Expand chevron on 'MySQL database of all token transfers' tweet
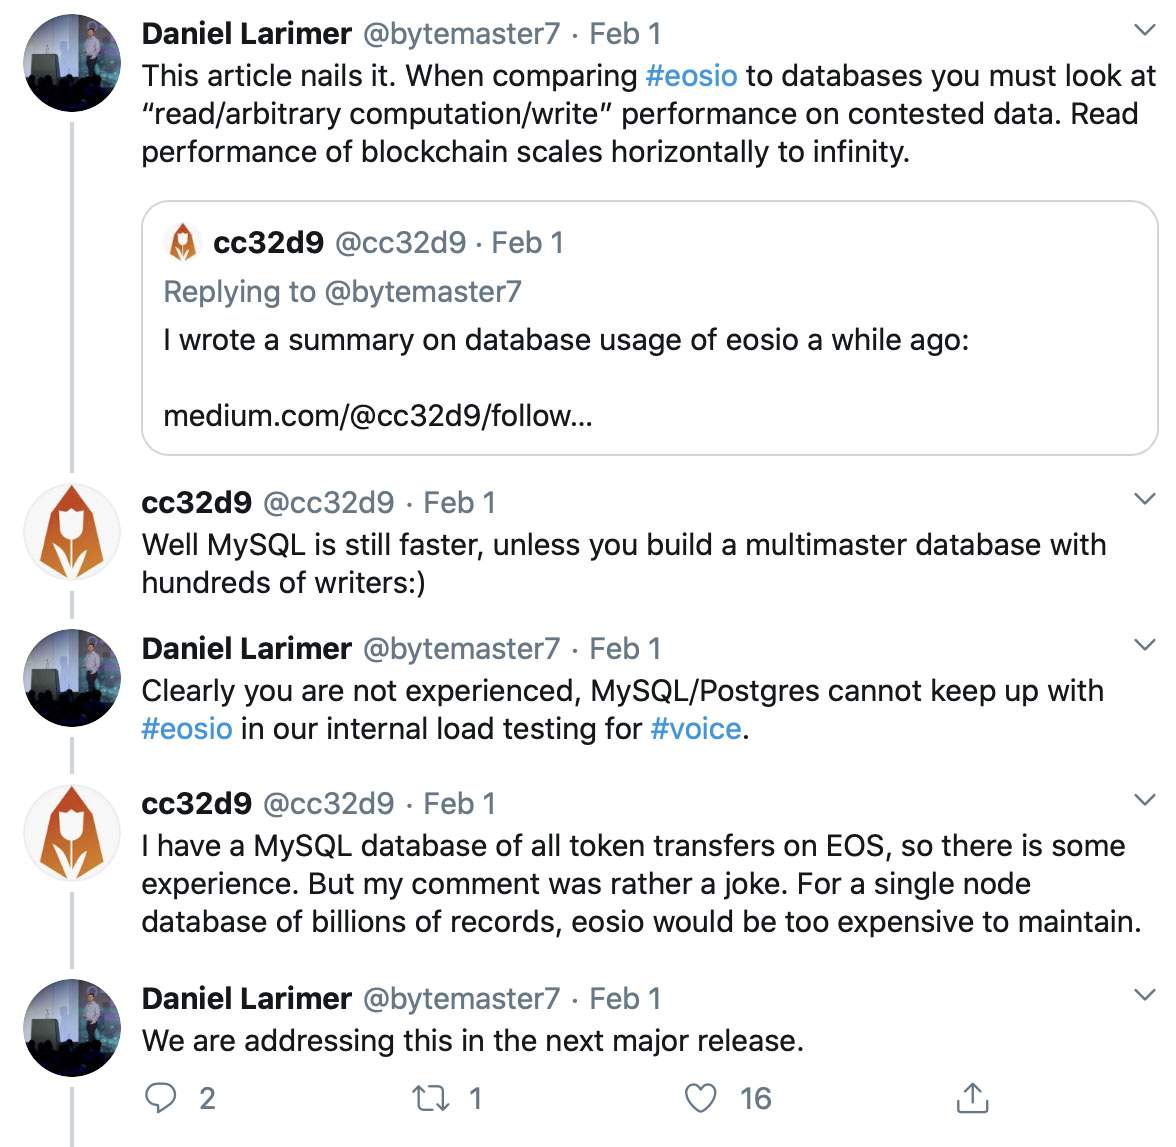Image resolution: width=1176 pixels, height=1147 pixels. [x=1145, y=800]
